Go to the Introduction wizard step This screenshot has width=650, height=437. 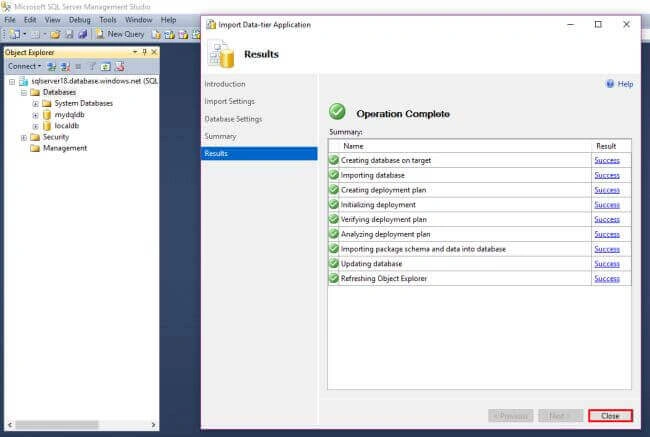[225, 84]
